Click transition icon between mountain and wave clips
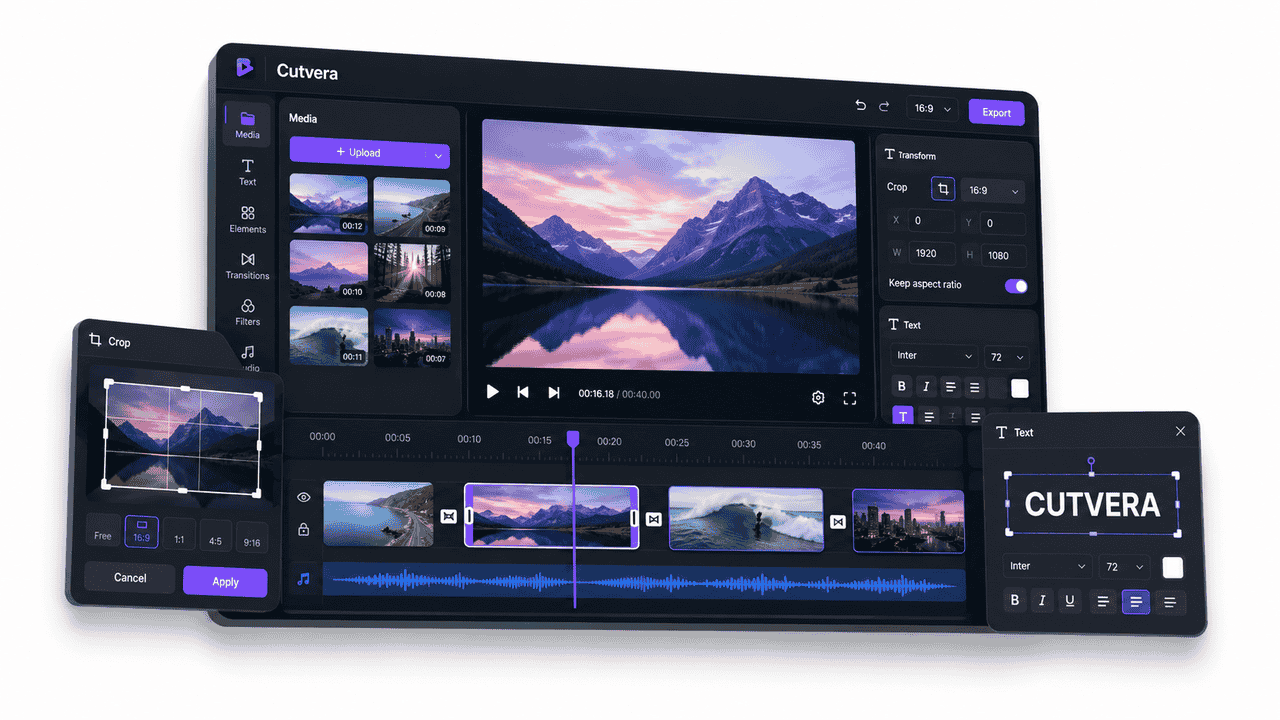This screenshot has width=1280, height=720. pos(654,519)
